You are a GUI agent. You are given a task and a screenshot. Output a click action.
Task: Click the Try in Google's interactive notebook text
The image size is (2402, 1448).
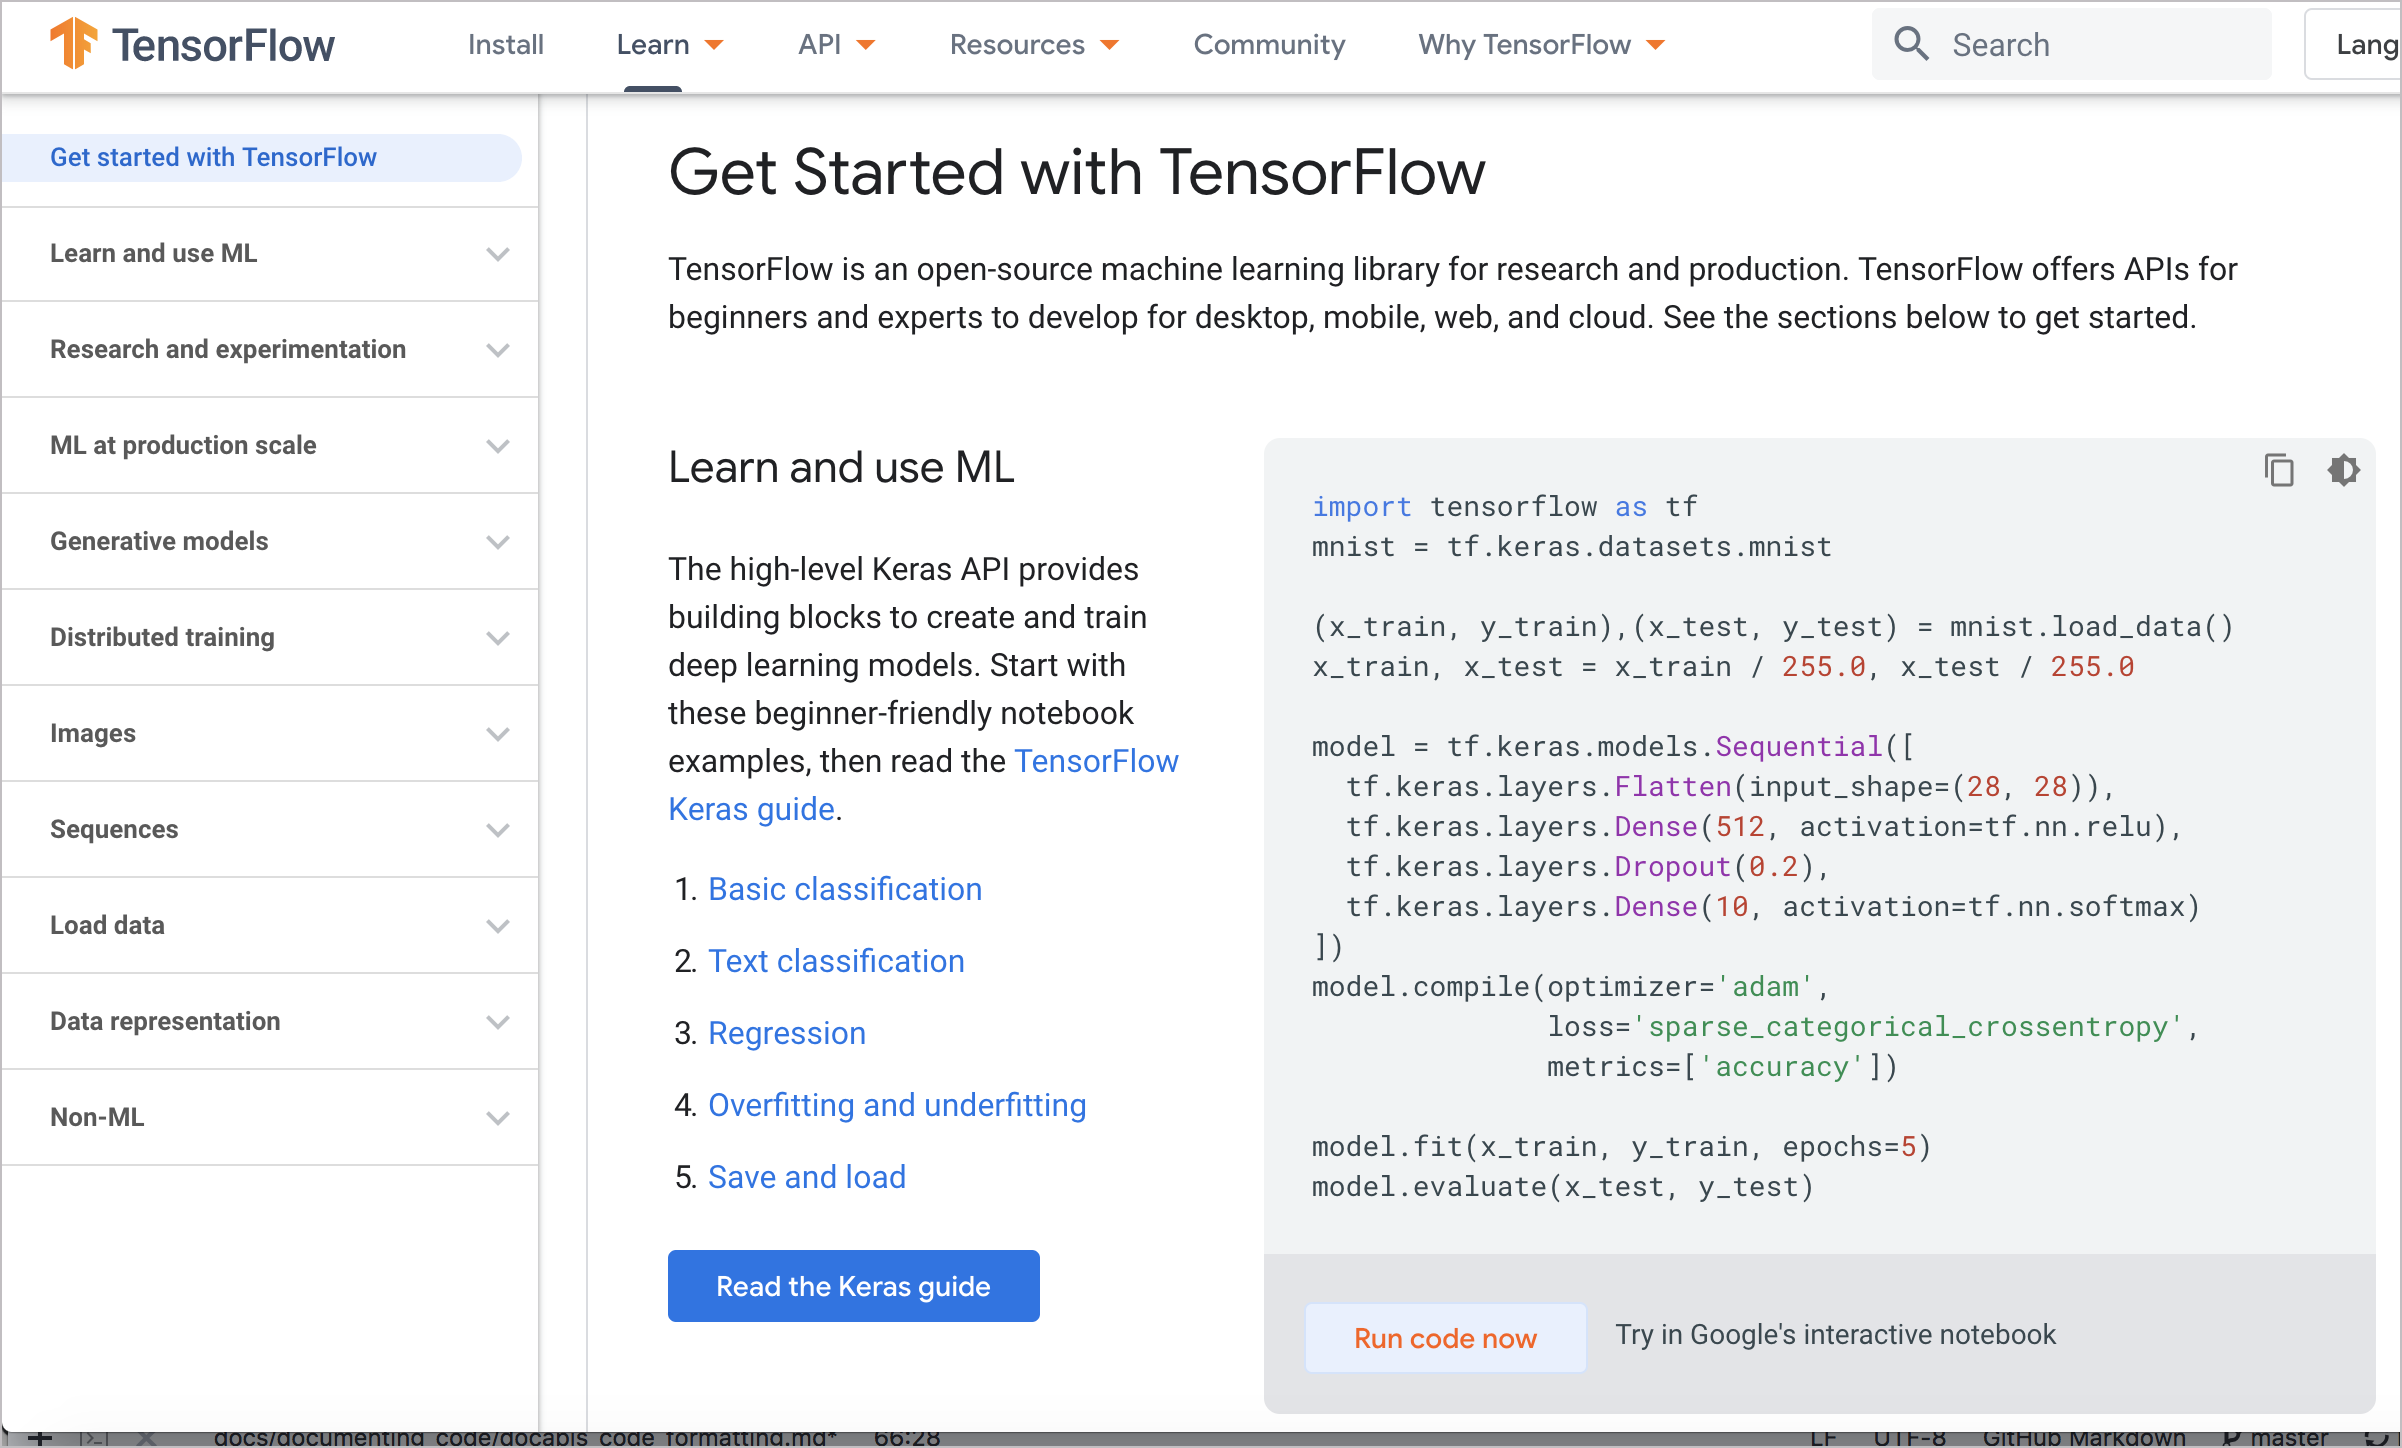(1836, 1335)
